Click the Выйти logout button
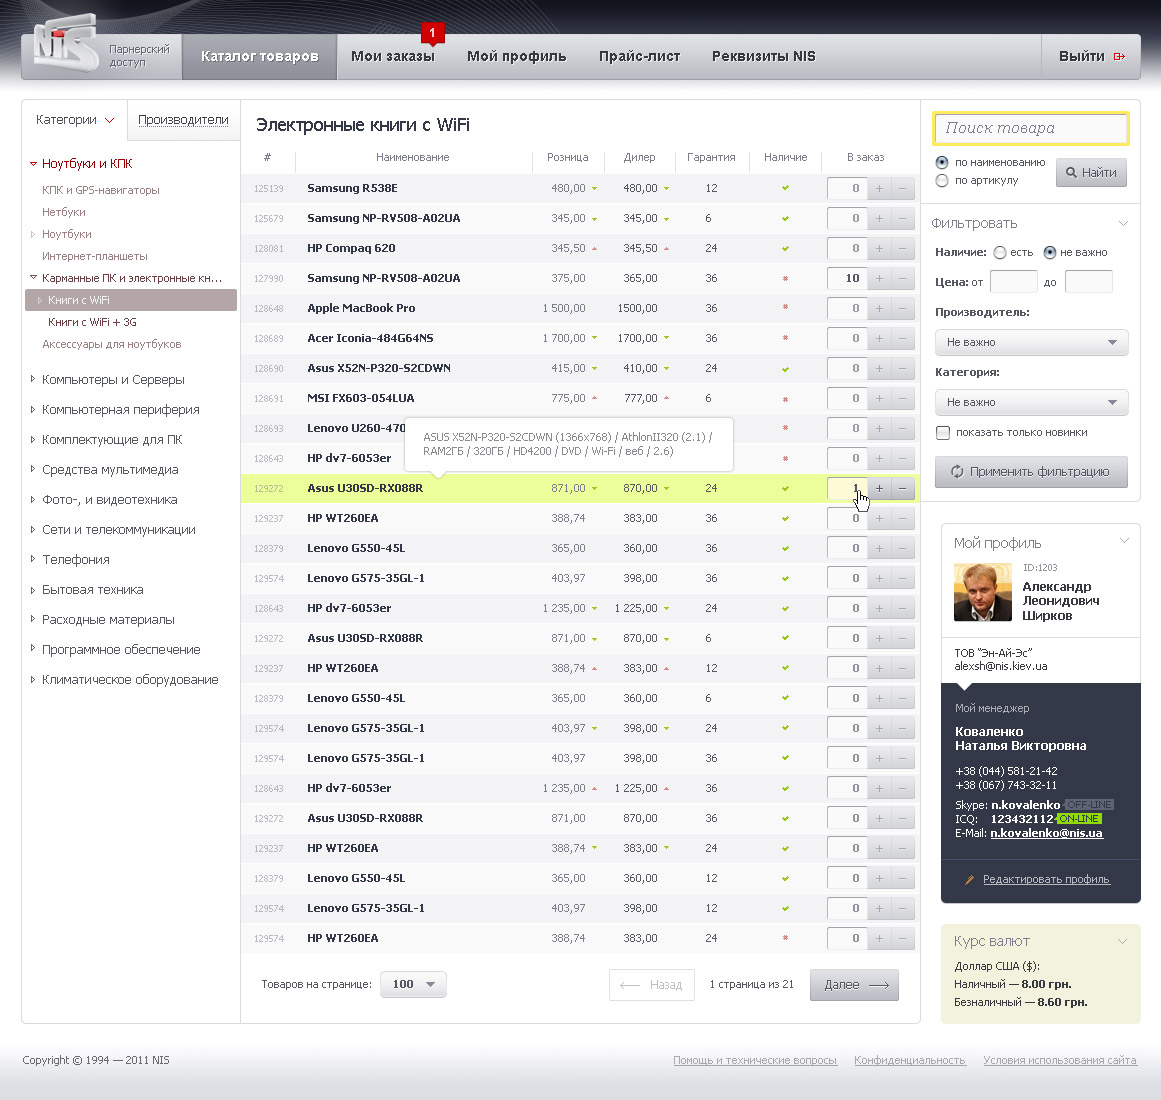Viewport: 1161px width, 1100px height. point(1091,56)
